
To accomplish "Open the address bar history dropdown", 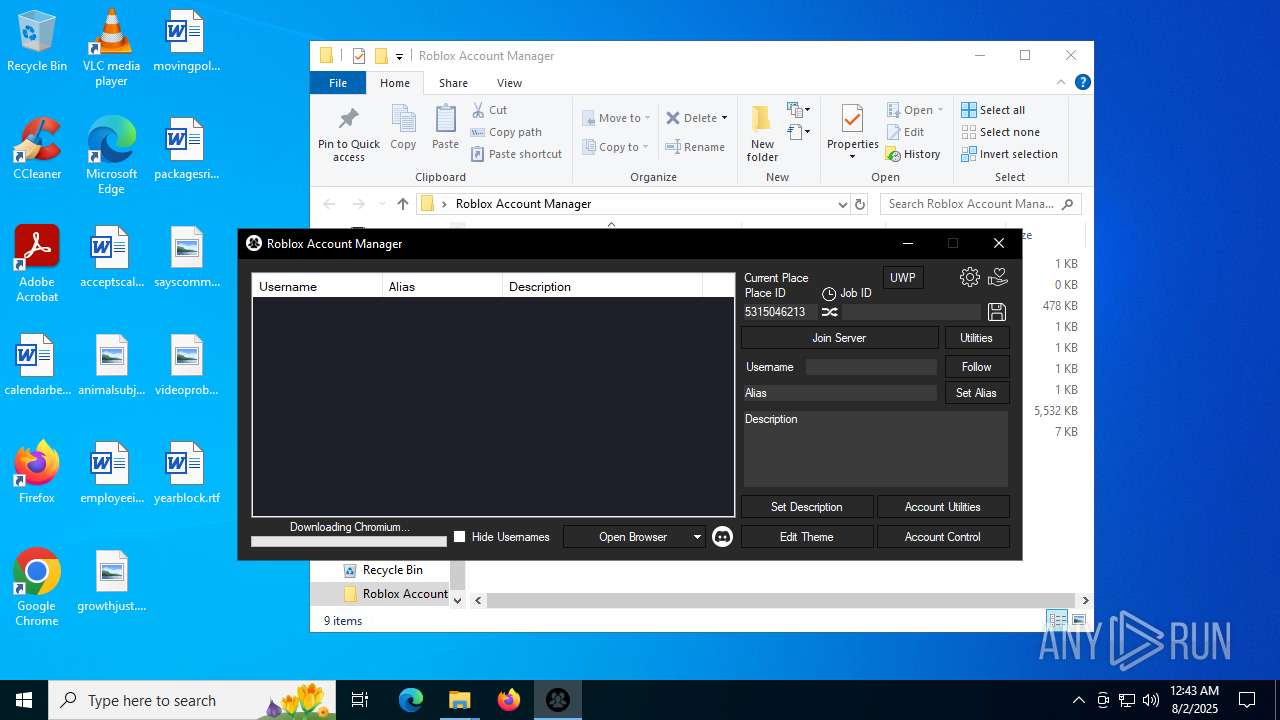I will [x=842, y=204].
